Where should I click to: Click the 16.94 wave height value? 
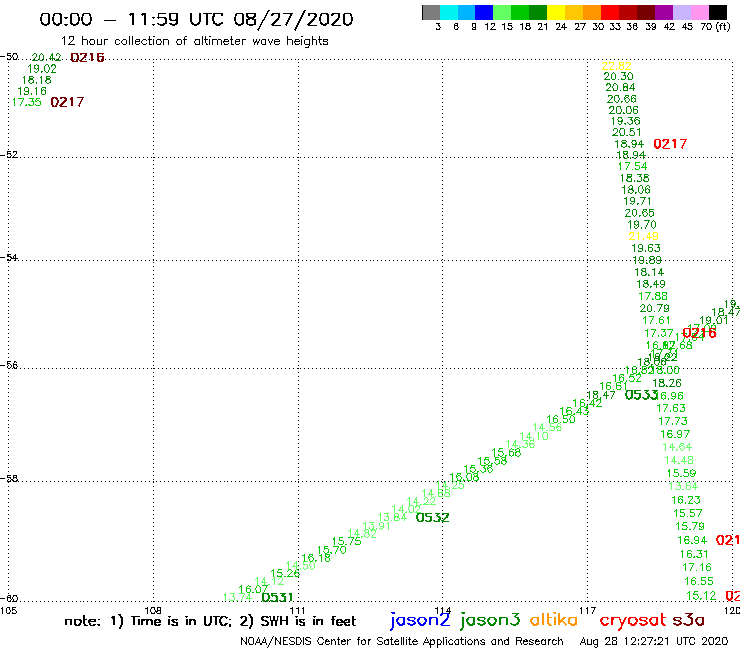coord(692,540)
